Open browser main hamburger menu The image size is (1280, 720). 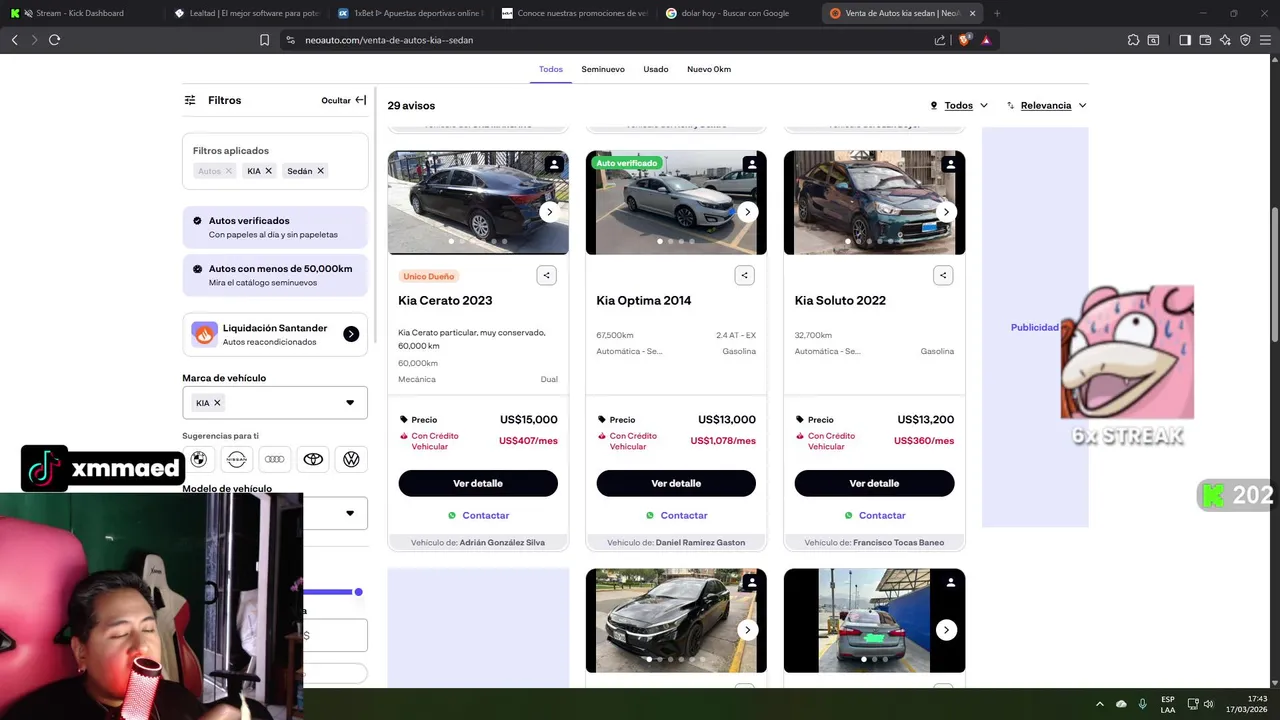(1265, 40)
